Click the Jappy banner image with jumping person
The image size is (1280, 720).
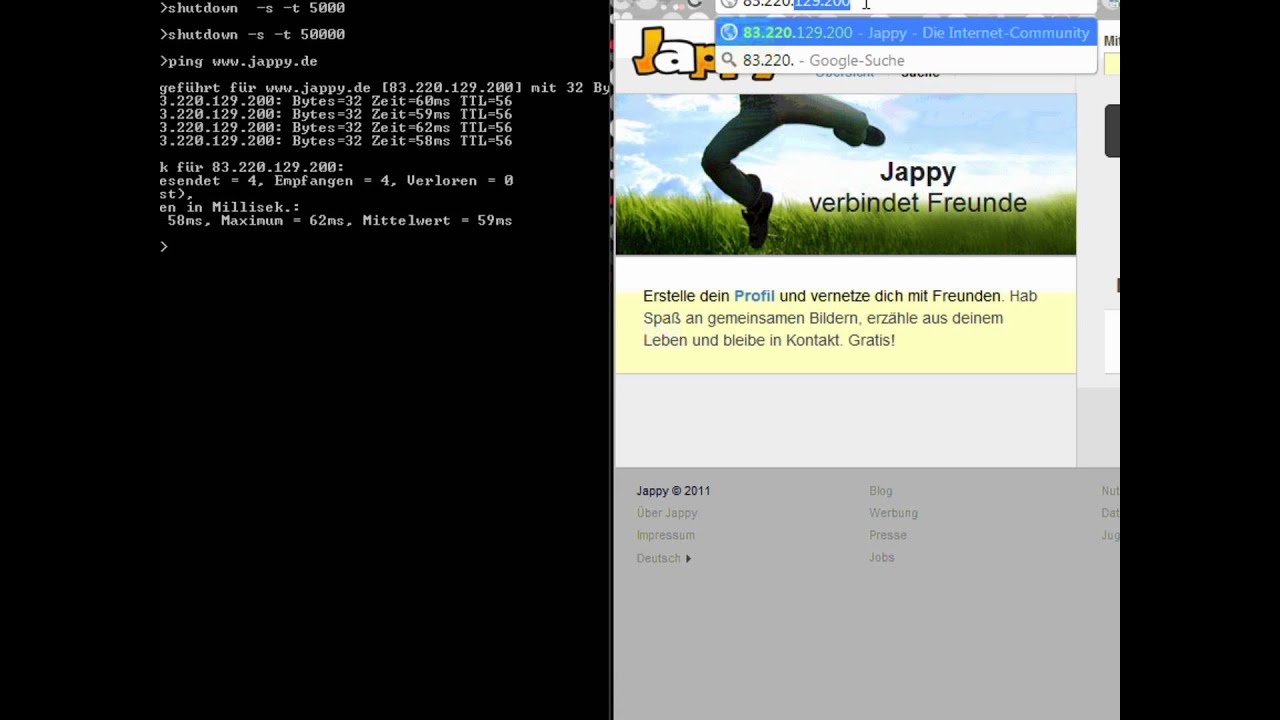(846, 174)
